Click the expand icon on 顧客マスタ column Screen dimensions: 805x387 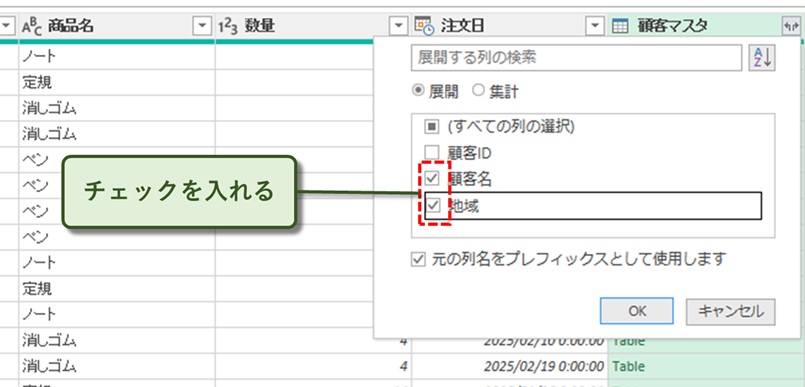point(791,27)
